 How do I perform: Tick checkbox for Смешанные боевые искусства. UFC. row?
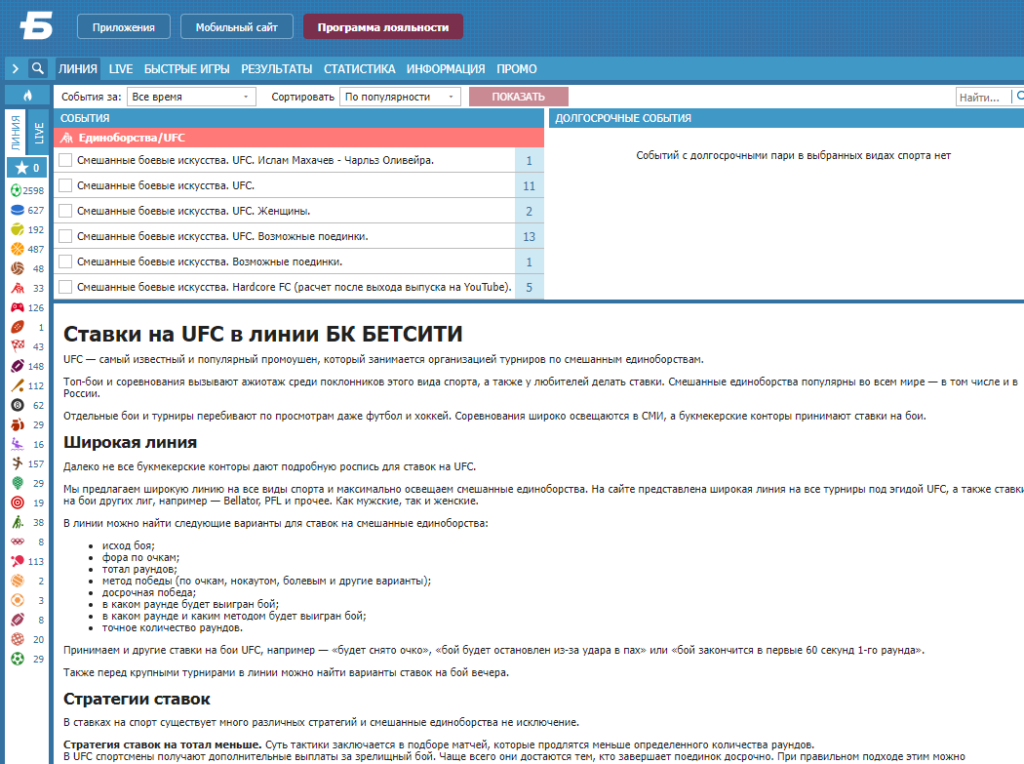coord(65,185)
